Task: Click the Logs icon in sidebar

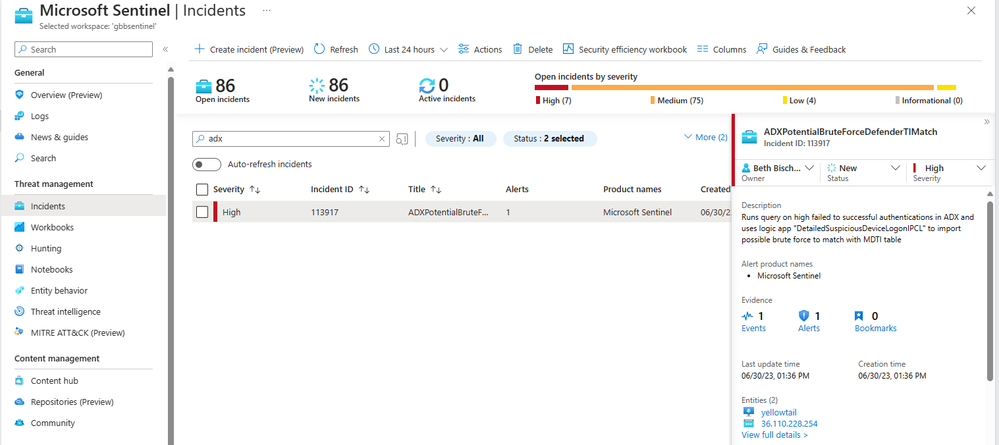Action: coord(19,116)
